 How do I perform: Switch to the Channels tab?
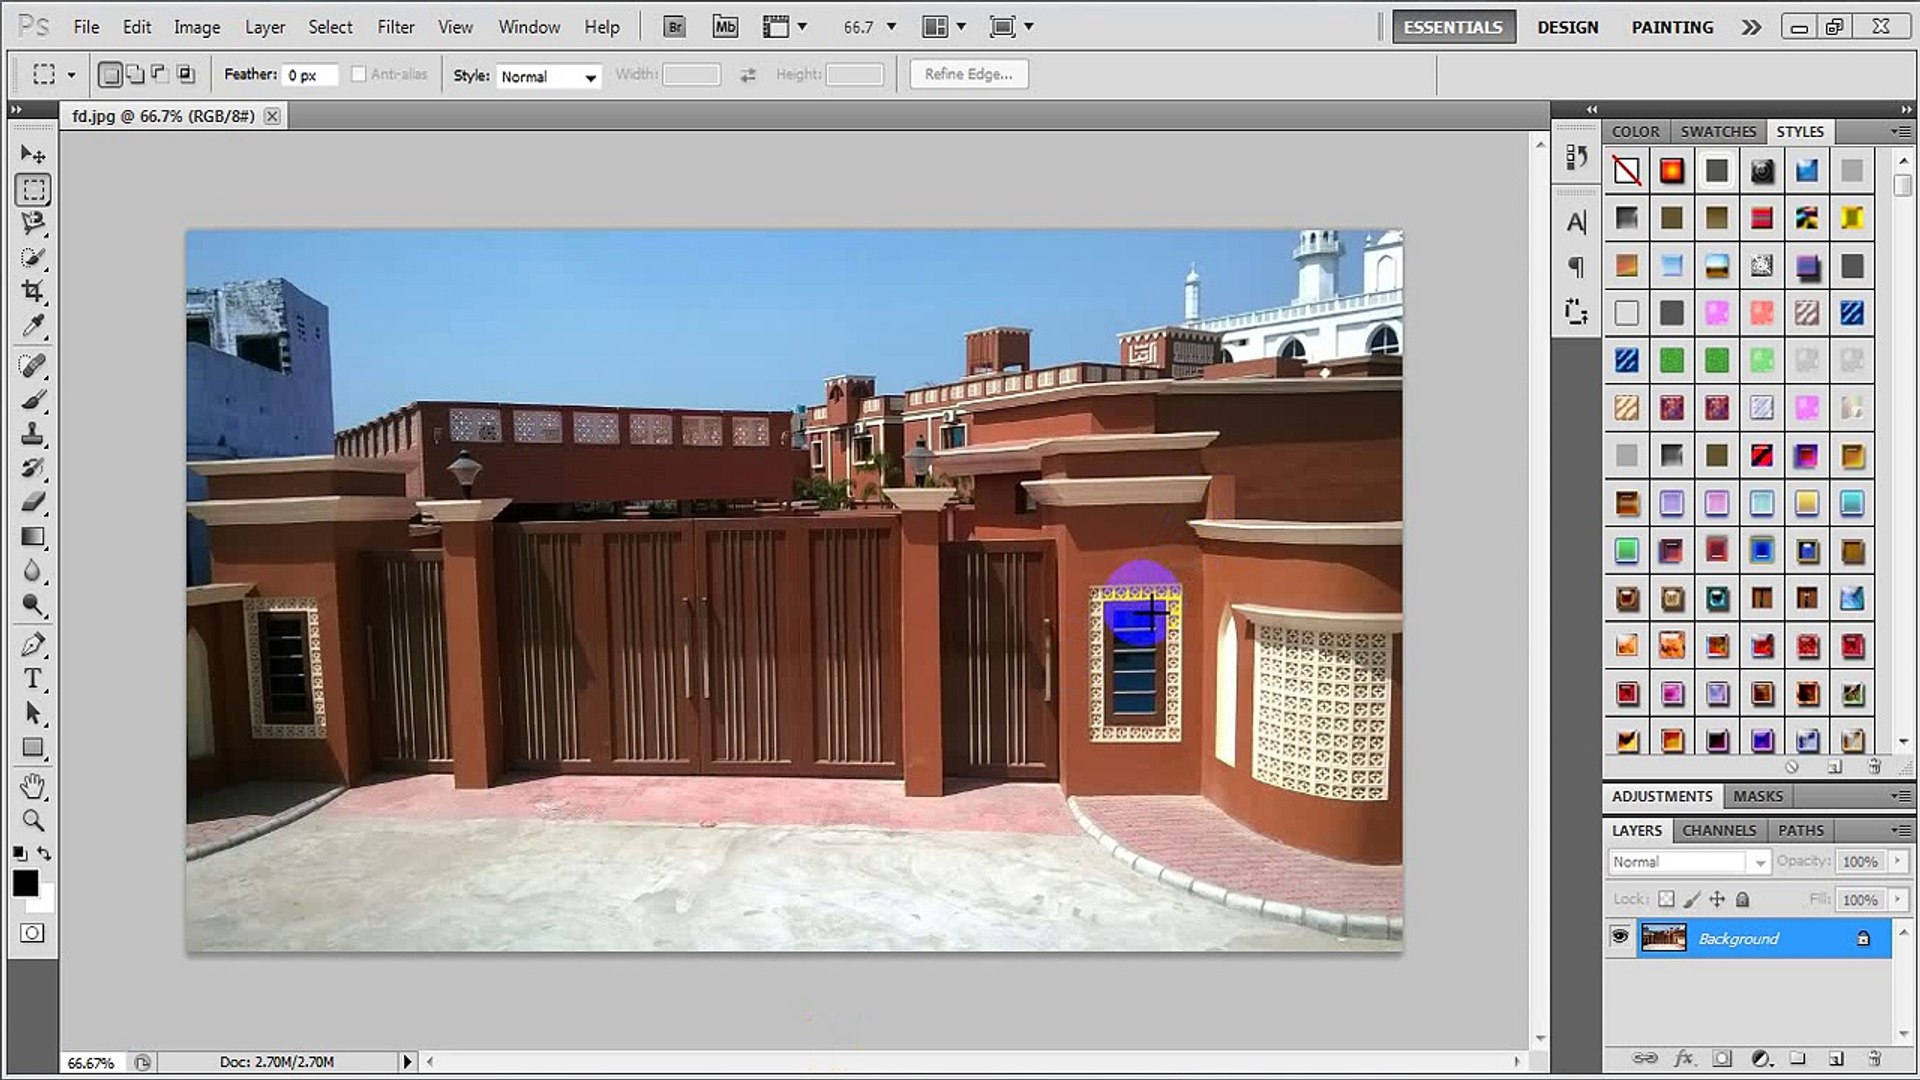[1718, 830]
